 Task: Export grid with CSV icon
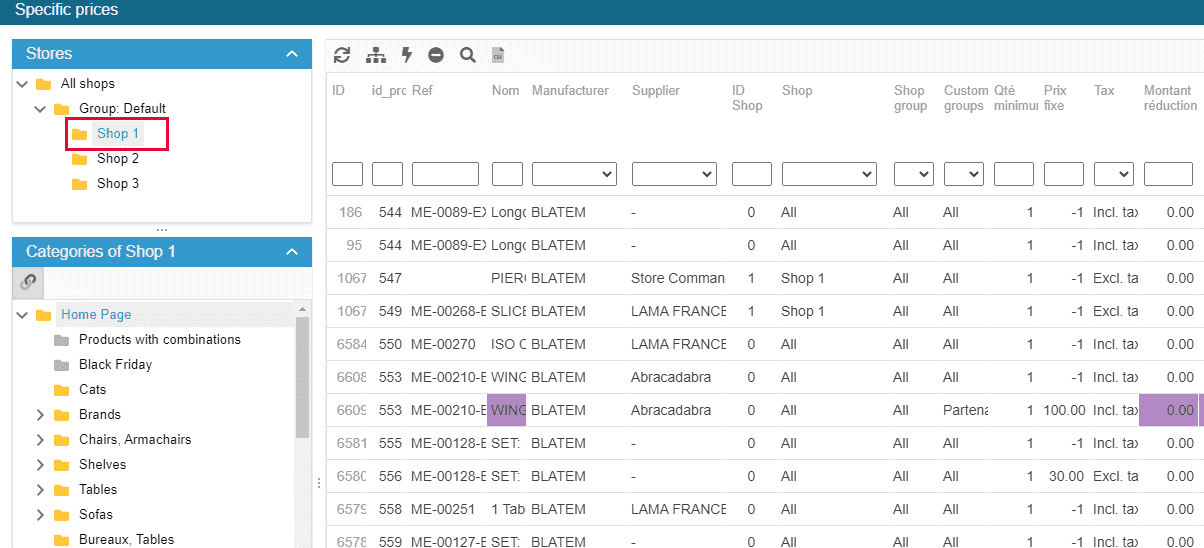498,55
